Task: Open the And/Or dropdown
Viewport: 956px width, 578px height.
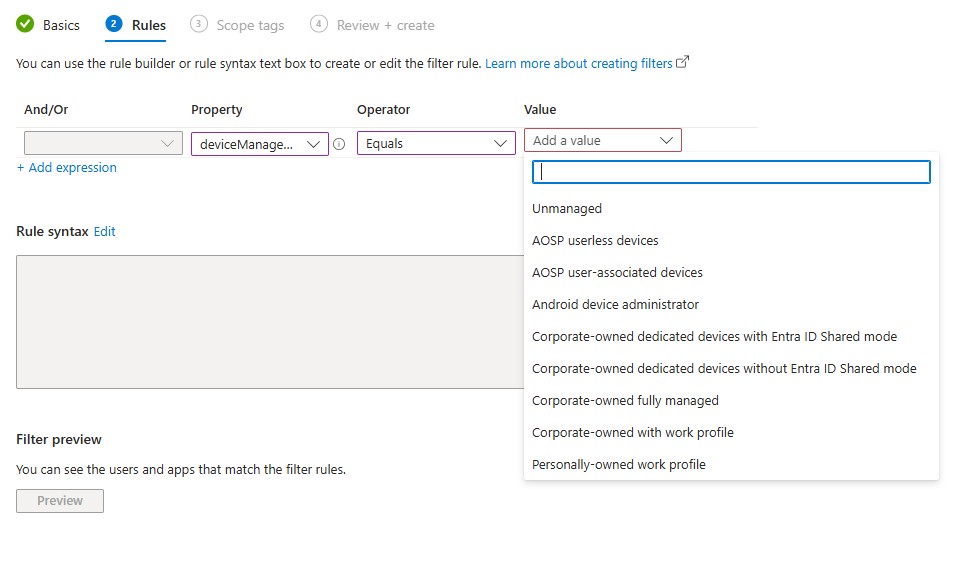Action: click(103, 144)
